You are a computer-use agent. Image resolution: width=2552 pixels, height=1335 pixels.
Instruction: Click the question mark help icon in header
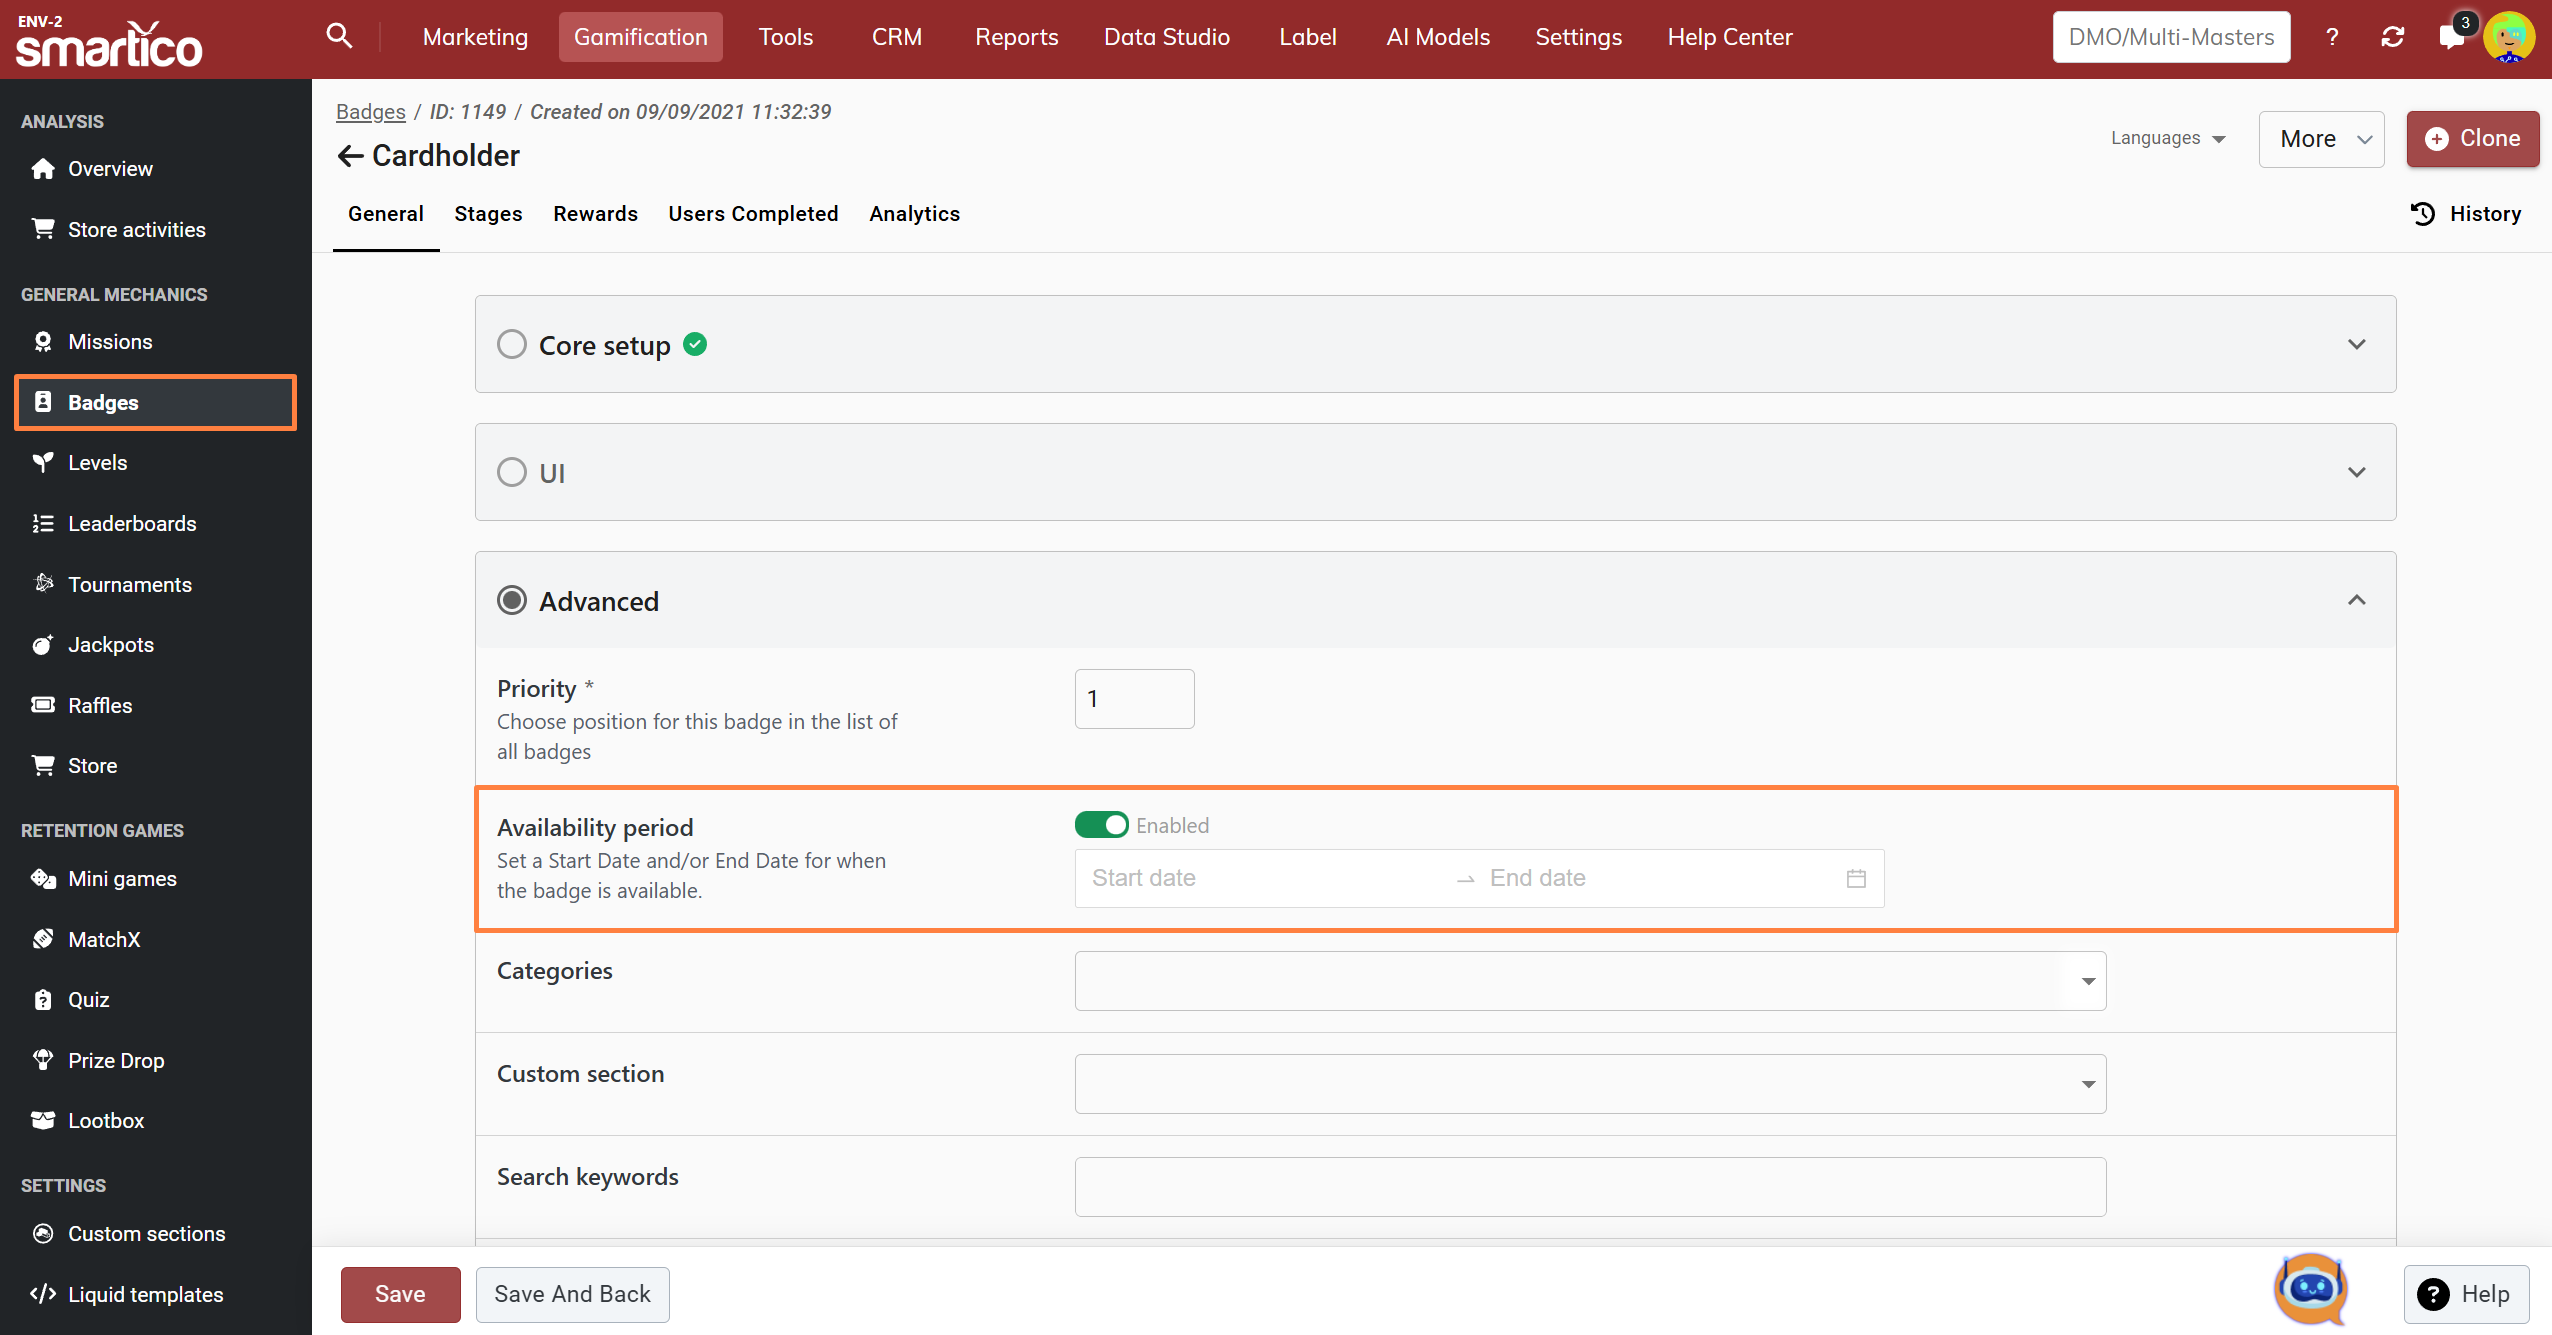pyautogui.click(x=2332, y=37)
